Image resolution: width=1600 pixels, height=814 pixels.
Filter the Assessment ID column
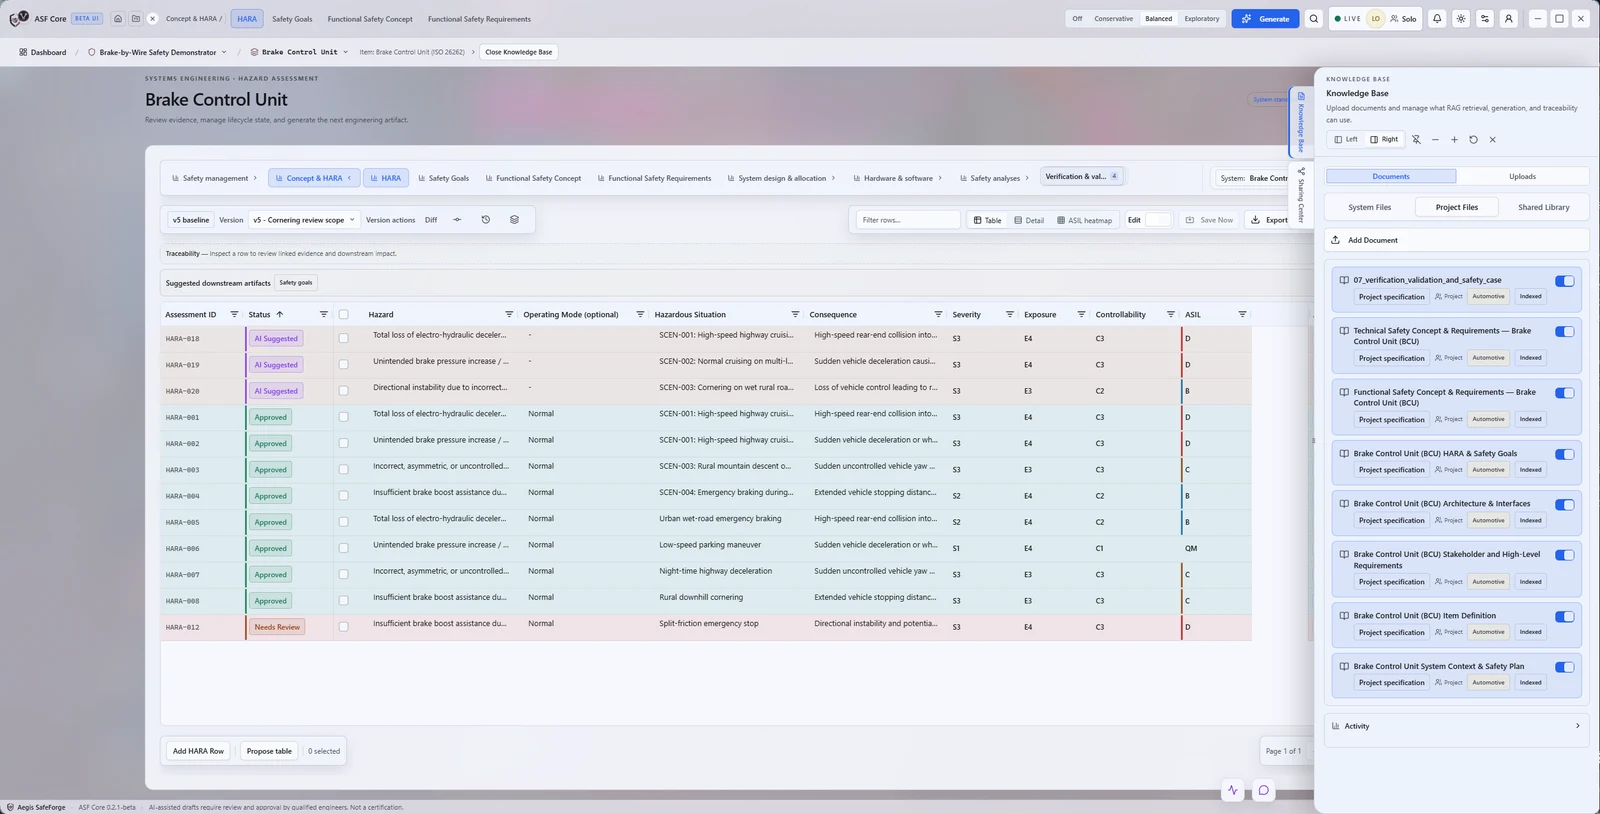click(234, 314)
